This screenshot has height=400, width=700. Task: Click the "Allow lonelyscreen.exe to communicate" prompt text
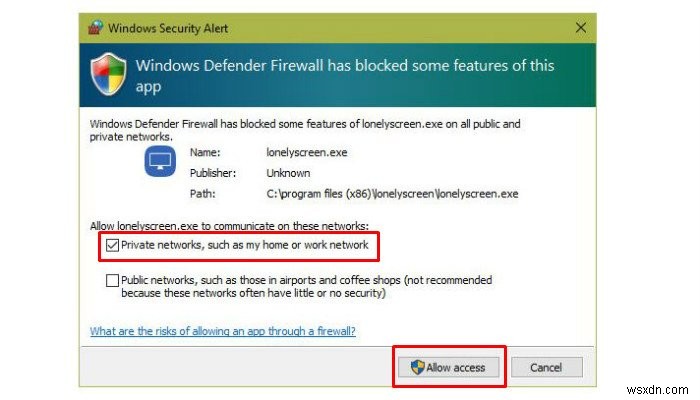[x=229, y=227]
